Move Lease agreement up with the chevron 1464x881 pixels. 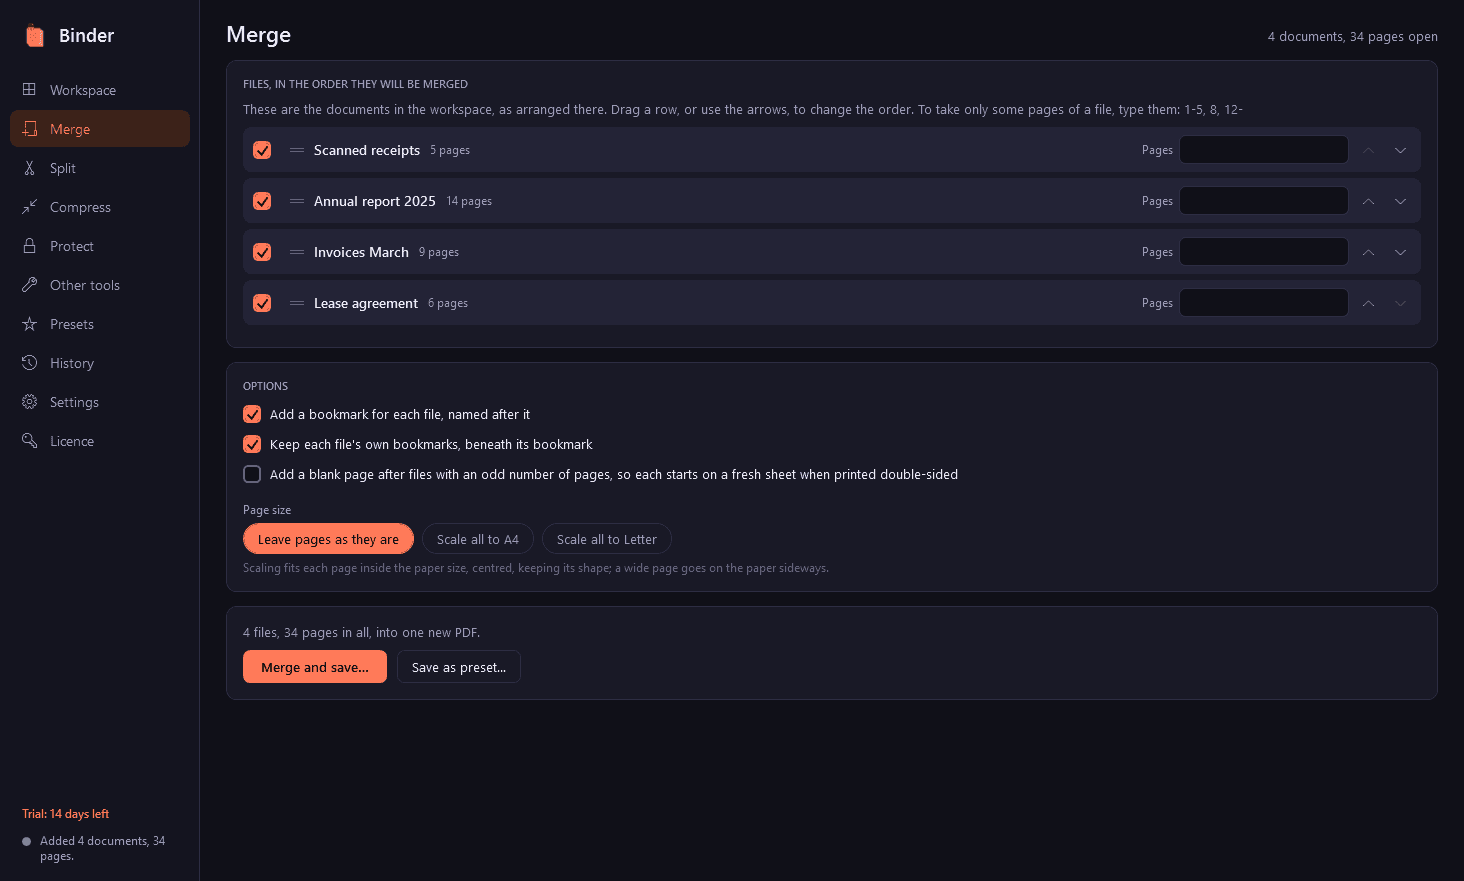(1368, 303)
